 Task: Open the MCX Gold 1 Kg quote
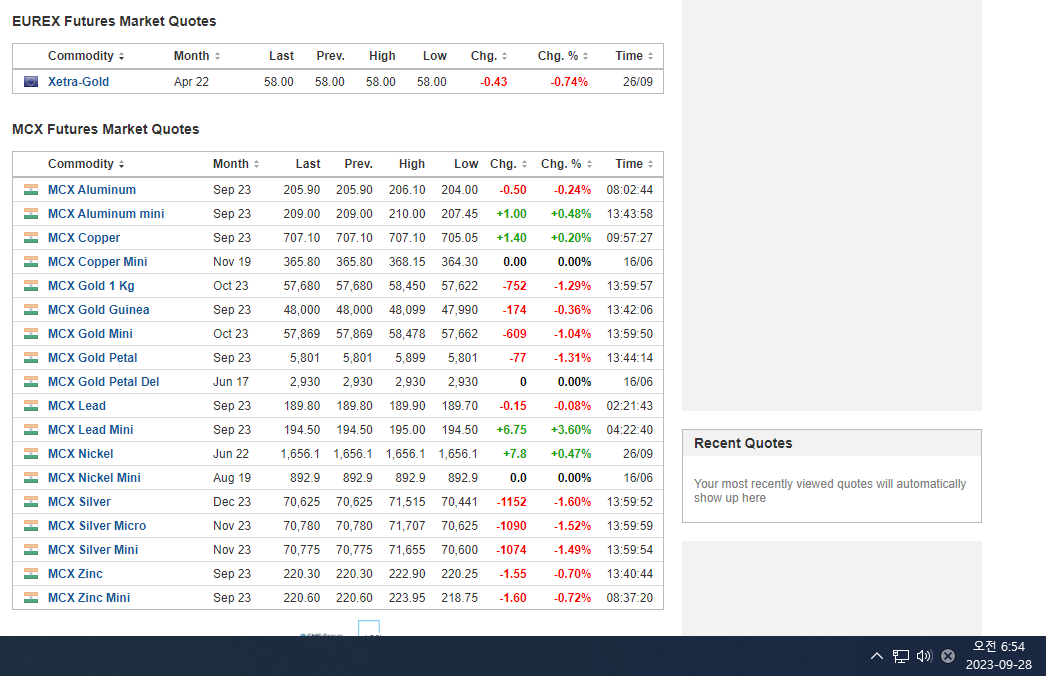(91, 286)
